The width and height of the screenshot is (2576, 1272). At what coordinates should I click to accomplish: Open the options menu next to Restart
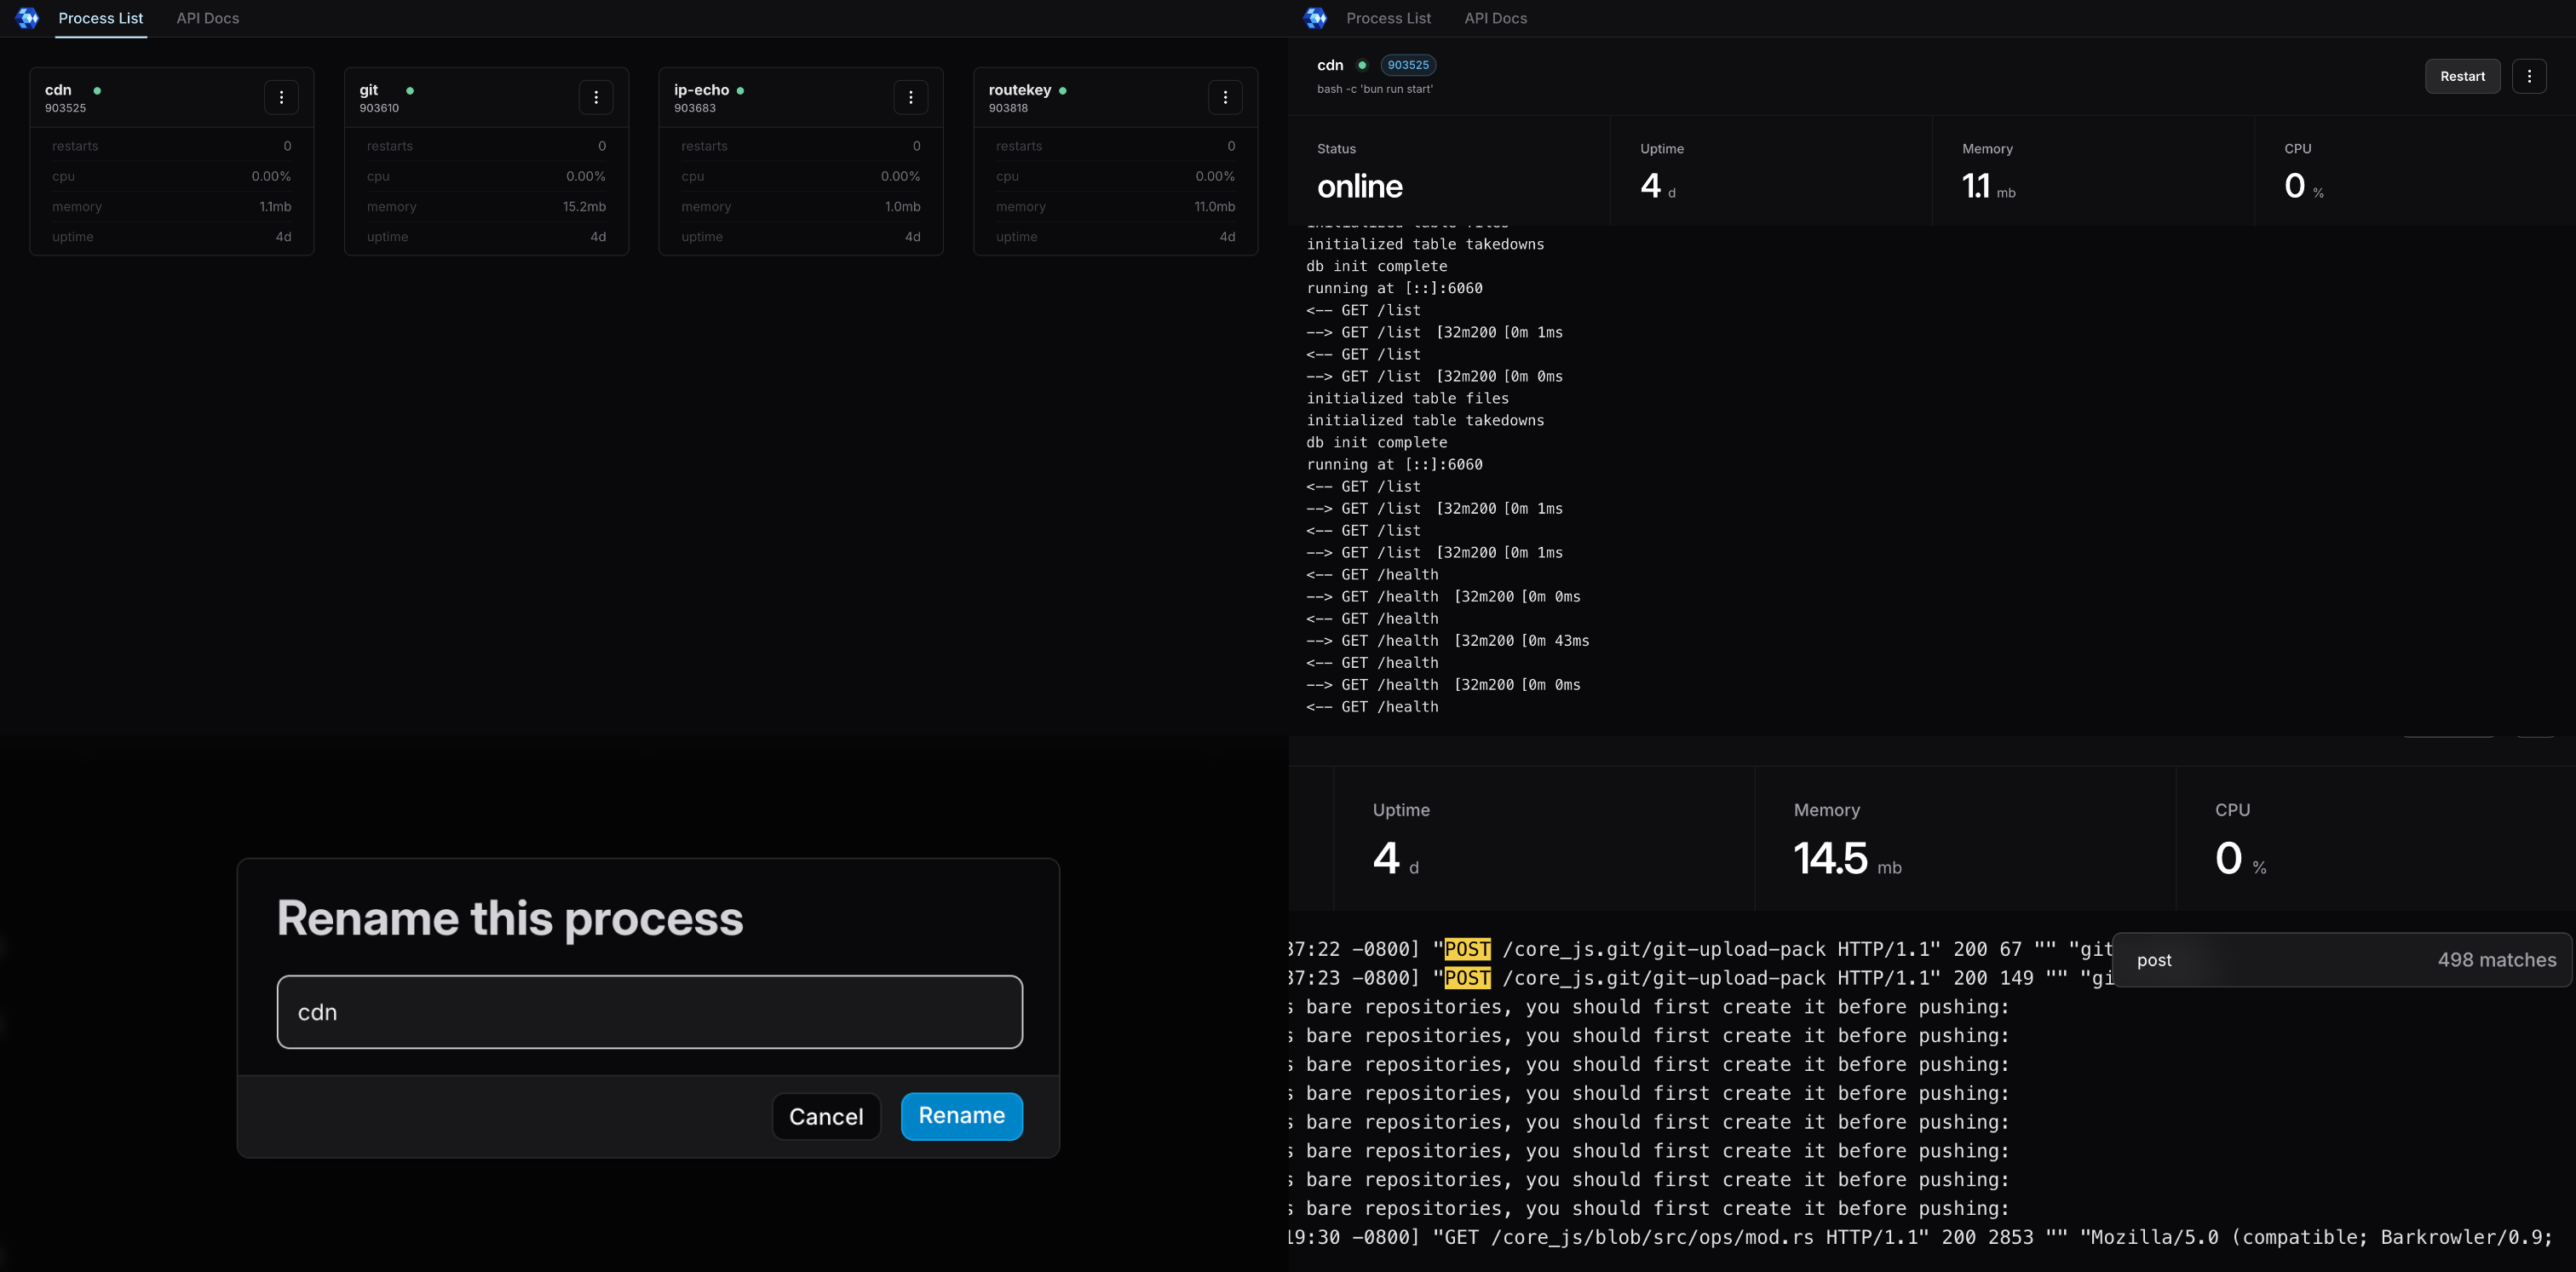(x=2528, y=76)
